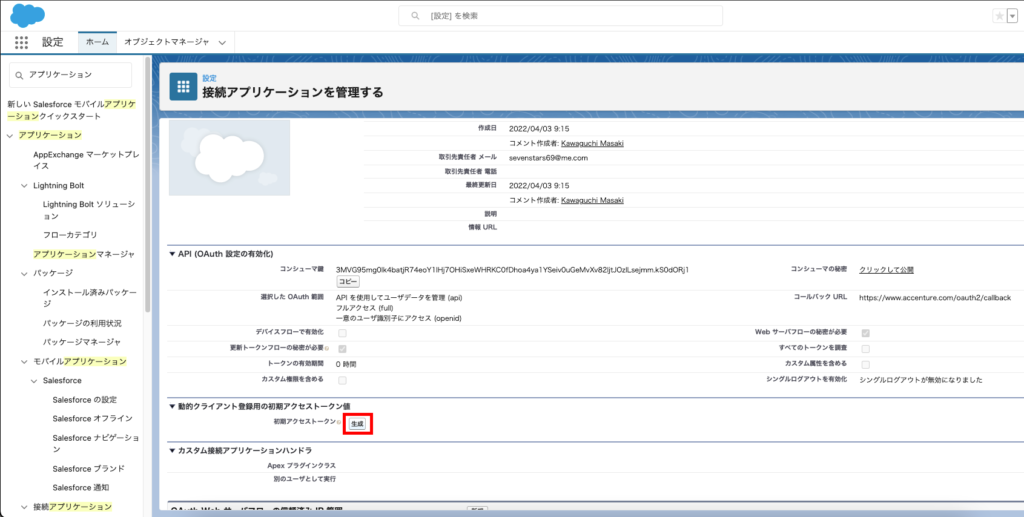Open the オブジェクトマネージャ tab

(x=166, y=42)
